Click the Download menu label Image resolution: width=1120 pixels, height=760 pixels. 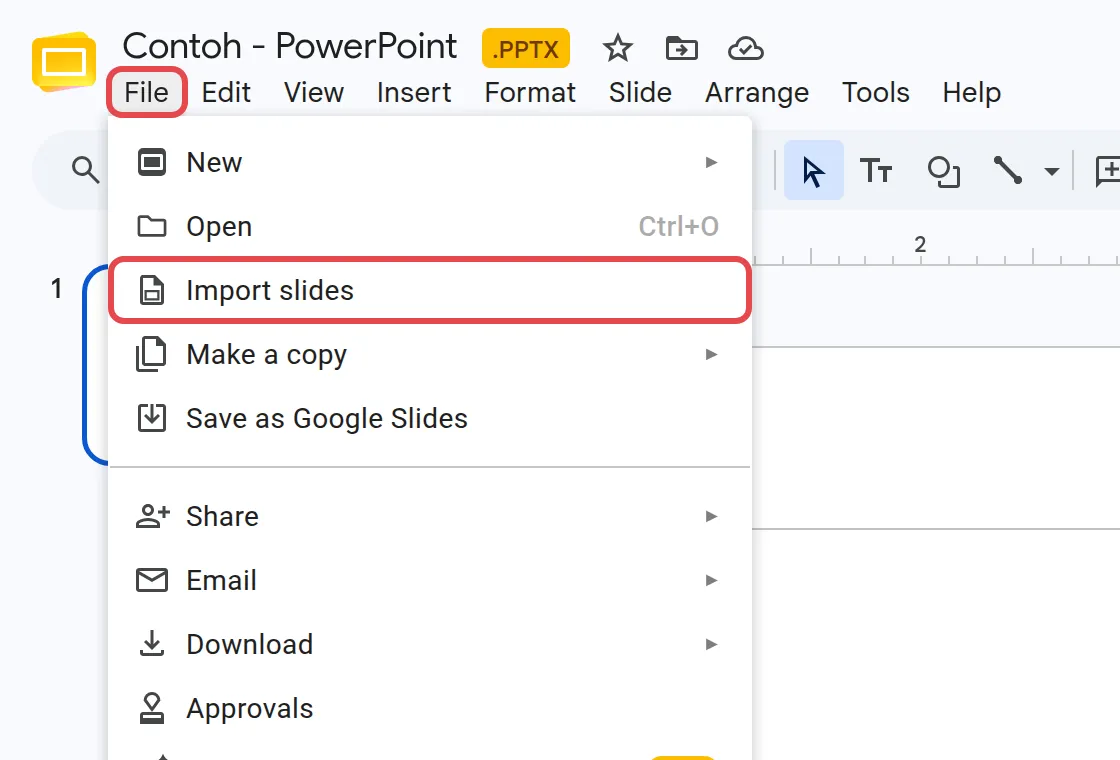pyautogui.click(x=249, y=644)
